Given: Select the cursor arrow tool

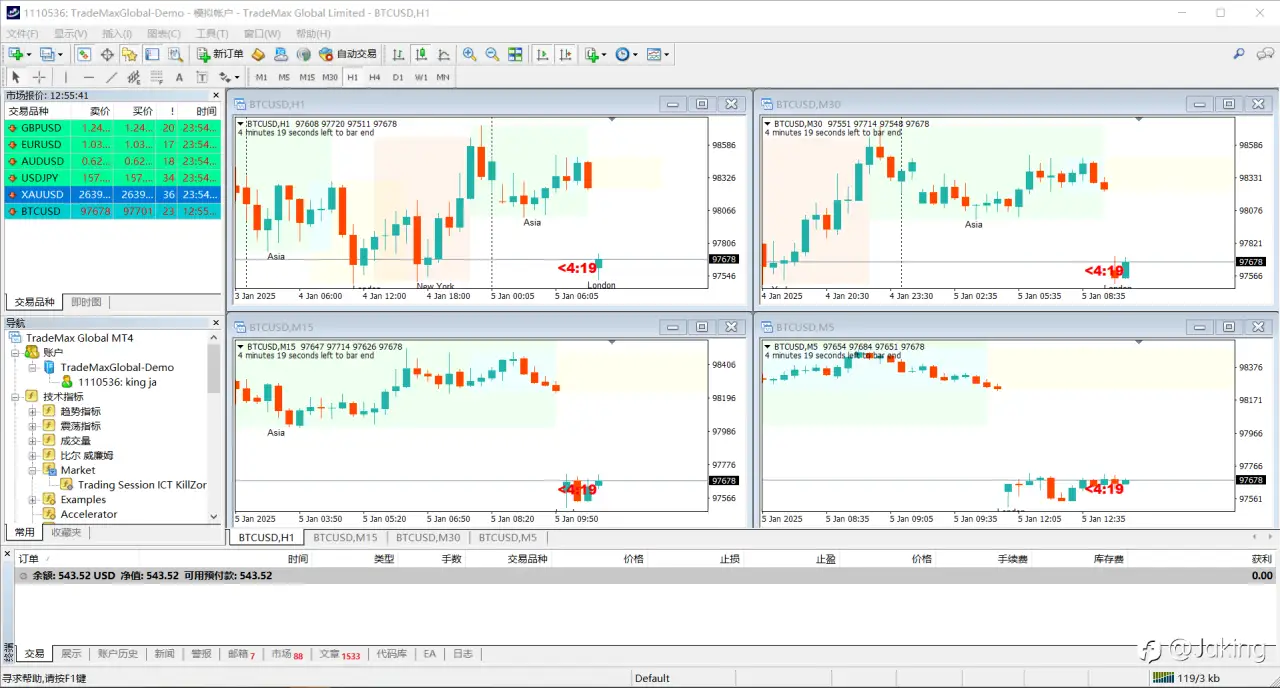Looking at the screenshot, I should [x=16, y=77].
